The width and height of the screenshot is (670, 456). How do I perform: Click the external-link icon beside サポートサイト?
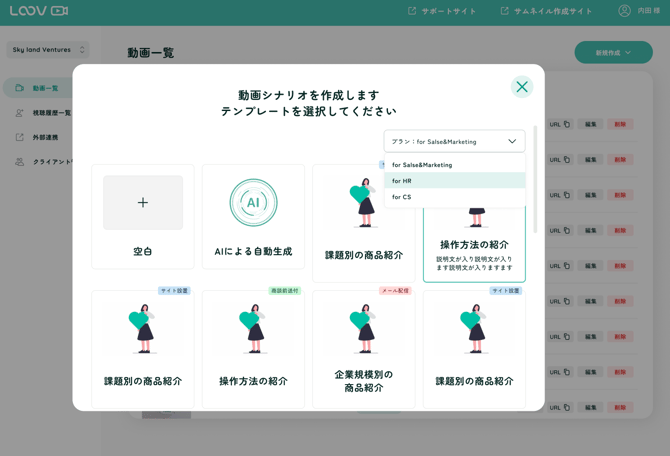412,11
